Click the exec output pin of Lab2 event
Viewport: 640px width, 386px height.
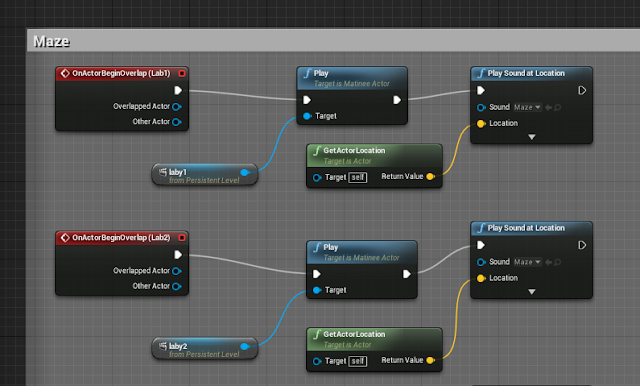[178, 255]
